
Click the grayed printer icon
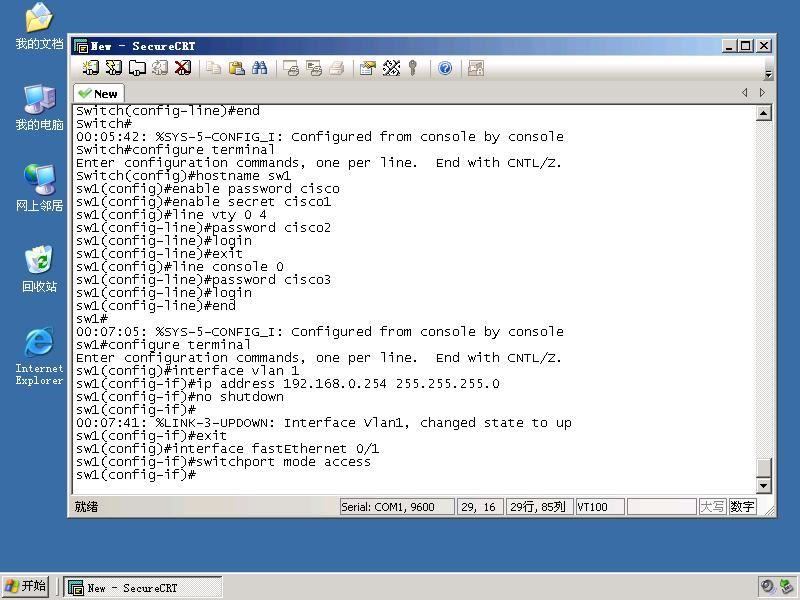337,68
